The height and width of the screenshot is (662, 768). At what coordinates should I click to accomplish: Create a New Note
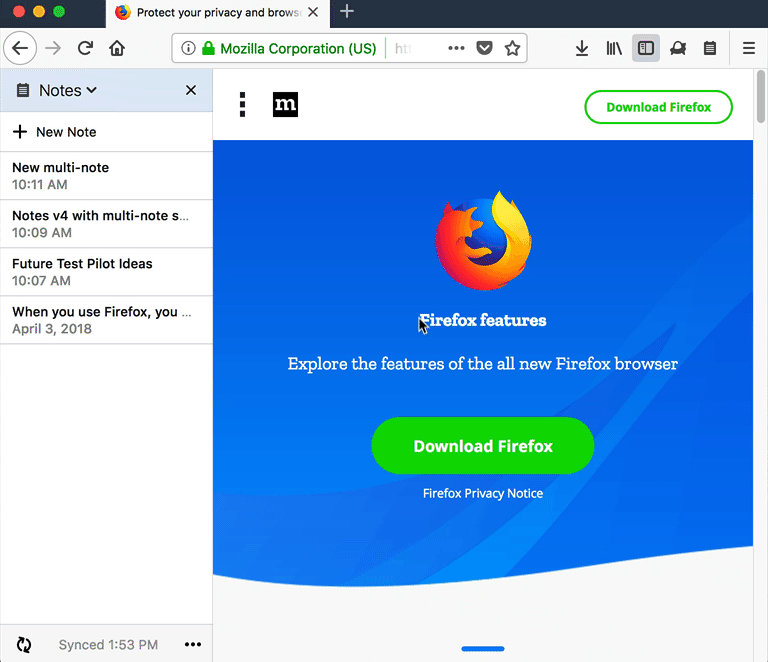pos(106,132)
